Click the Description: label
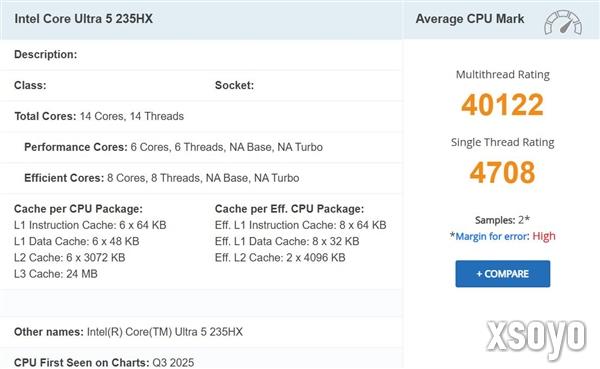The width and height of the screenshot is (600, 369). pos(46,54)
